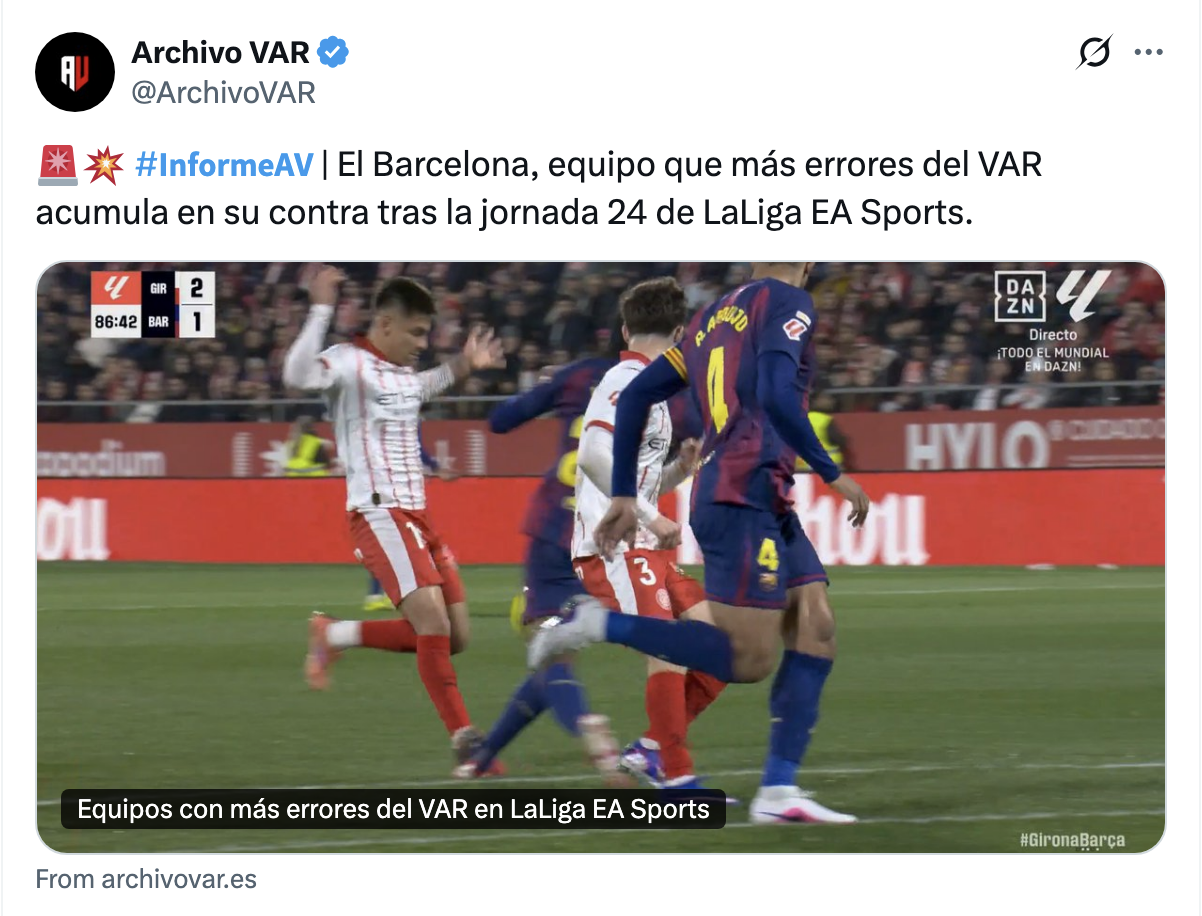Open the @ArchivoVAR handle link
Image resolution: width=1202 pixels, height=916 pixels.
pos(223,92)
